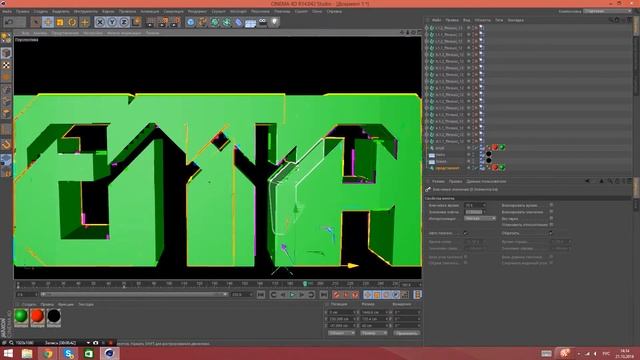
Task: Open the Окно menu
Action: (317, 11)
